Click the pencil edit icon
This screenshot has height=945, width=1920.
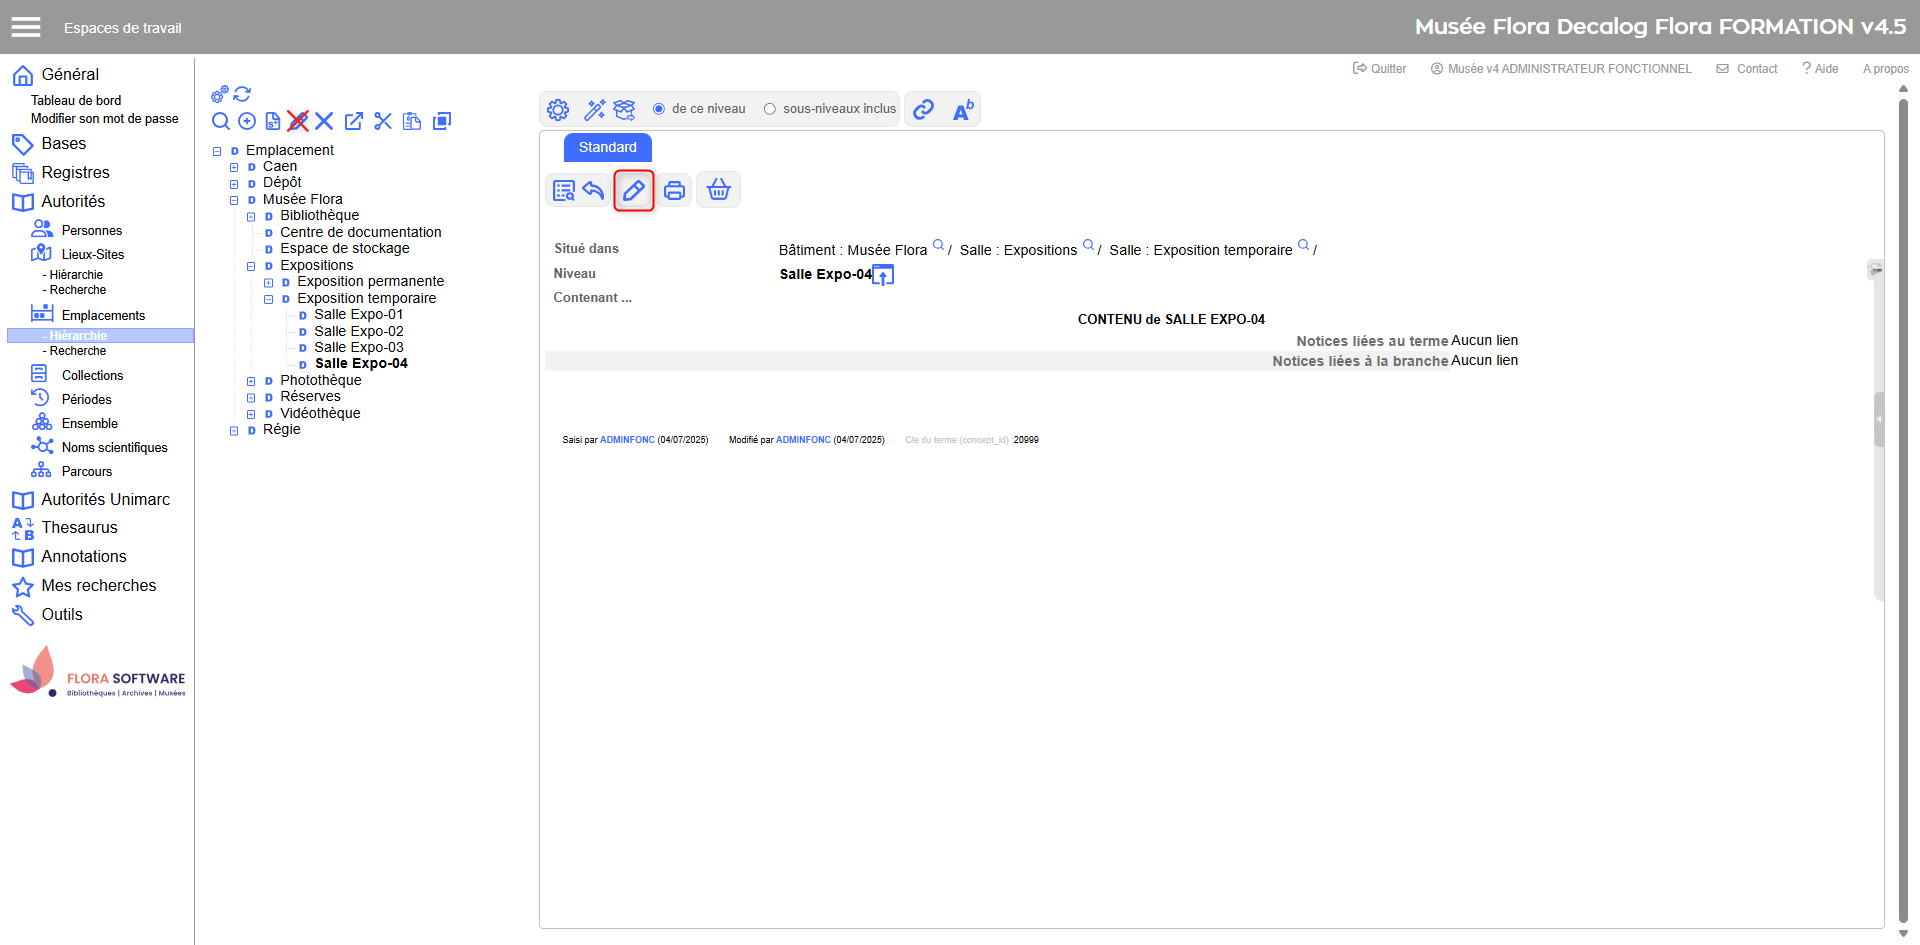coord(633,190)
